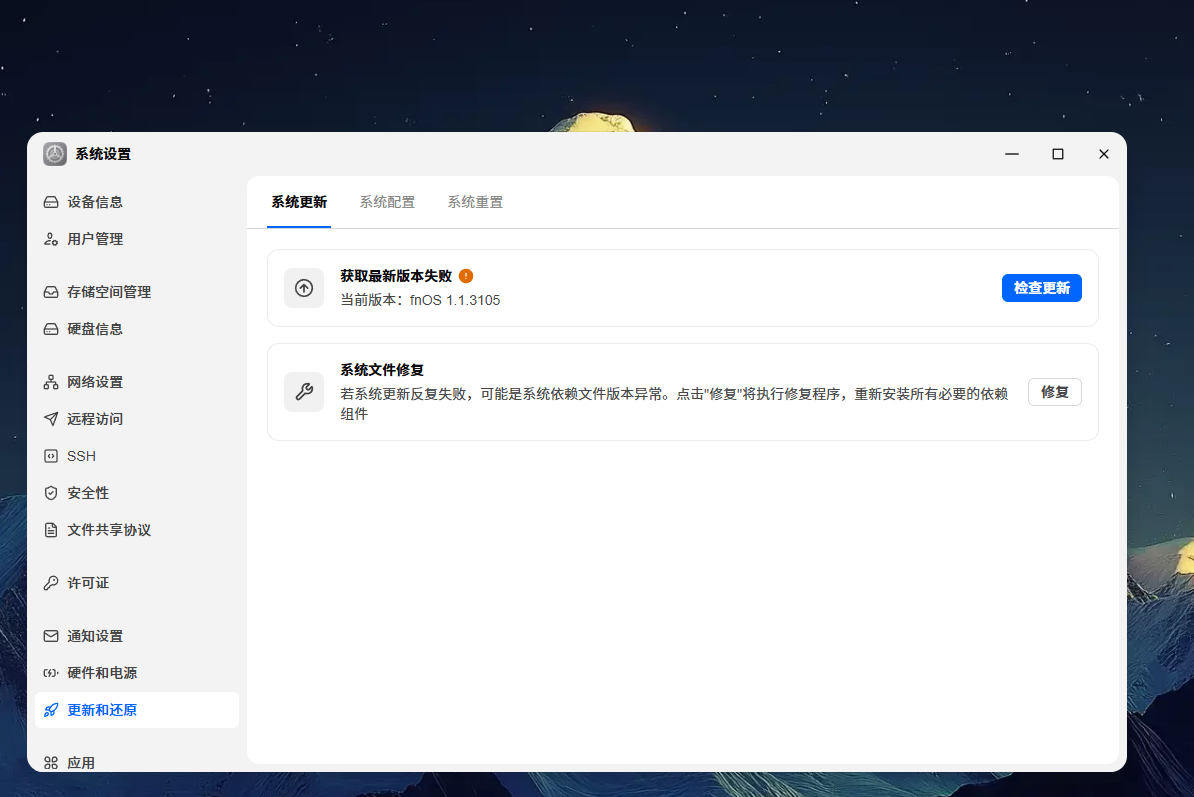Select the SSH menu entry
This screenshot has height=797, width=1194.
pos(137,456)
